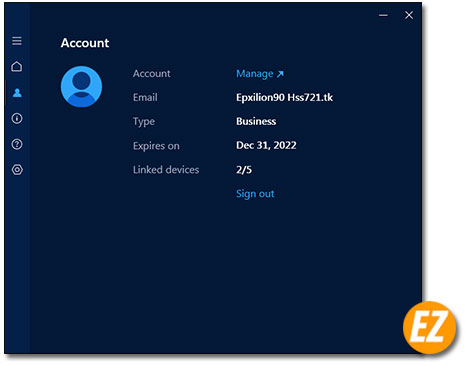Image resolution: width=468 pixels, height=366 pixels.
Task: Click the Email field label
Action: click(x=145, y=97)
